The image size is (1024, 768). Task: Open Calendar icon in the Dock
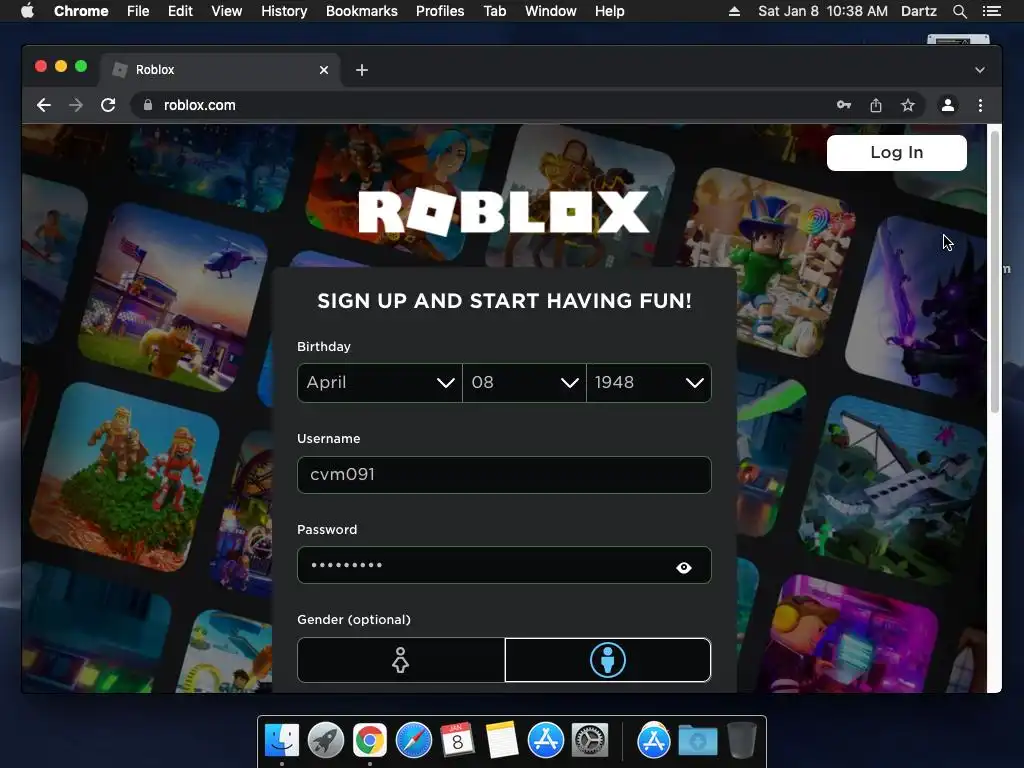point(458,741)
